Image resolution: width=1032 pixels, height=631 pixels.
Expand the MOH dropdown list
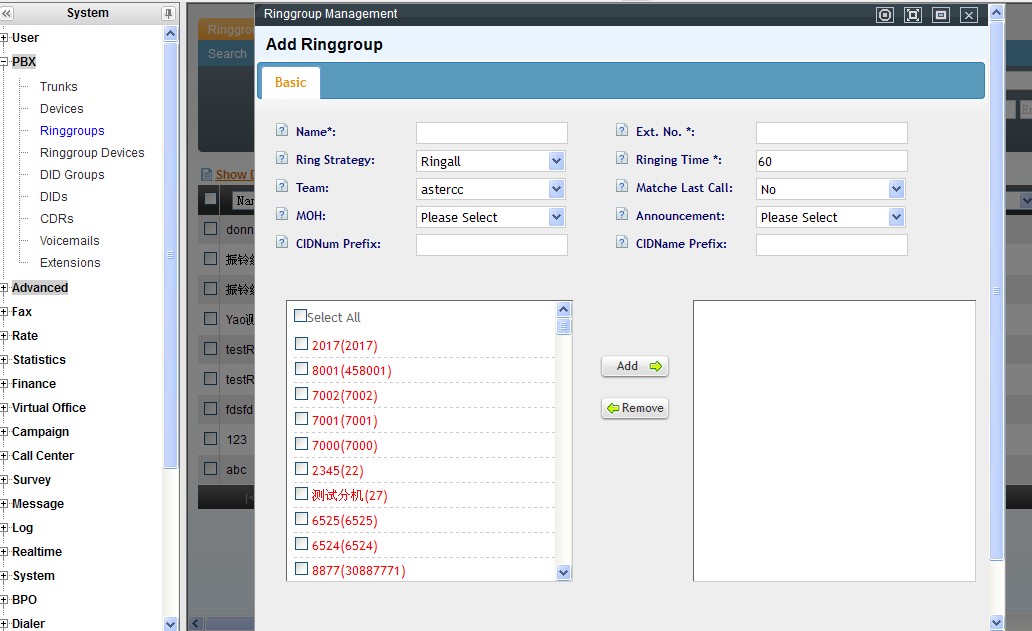557,217
